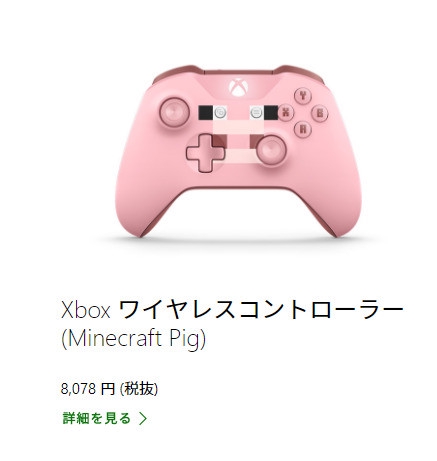
Task: Click the A button on the controller image
Action: pos(303,129)
